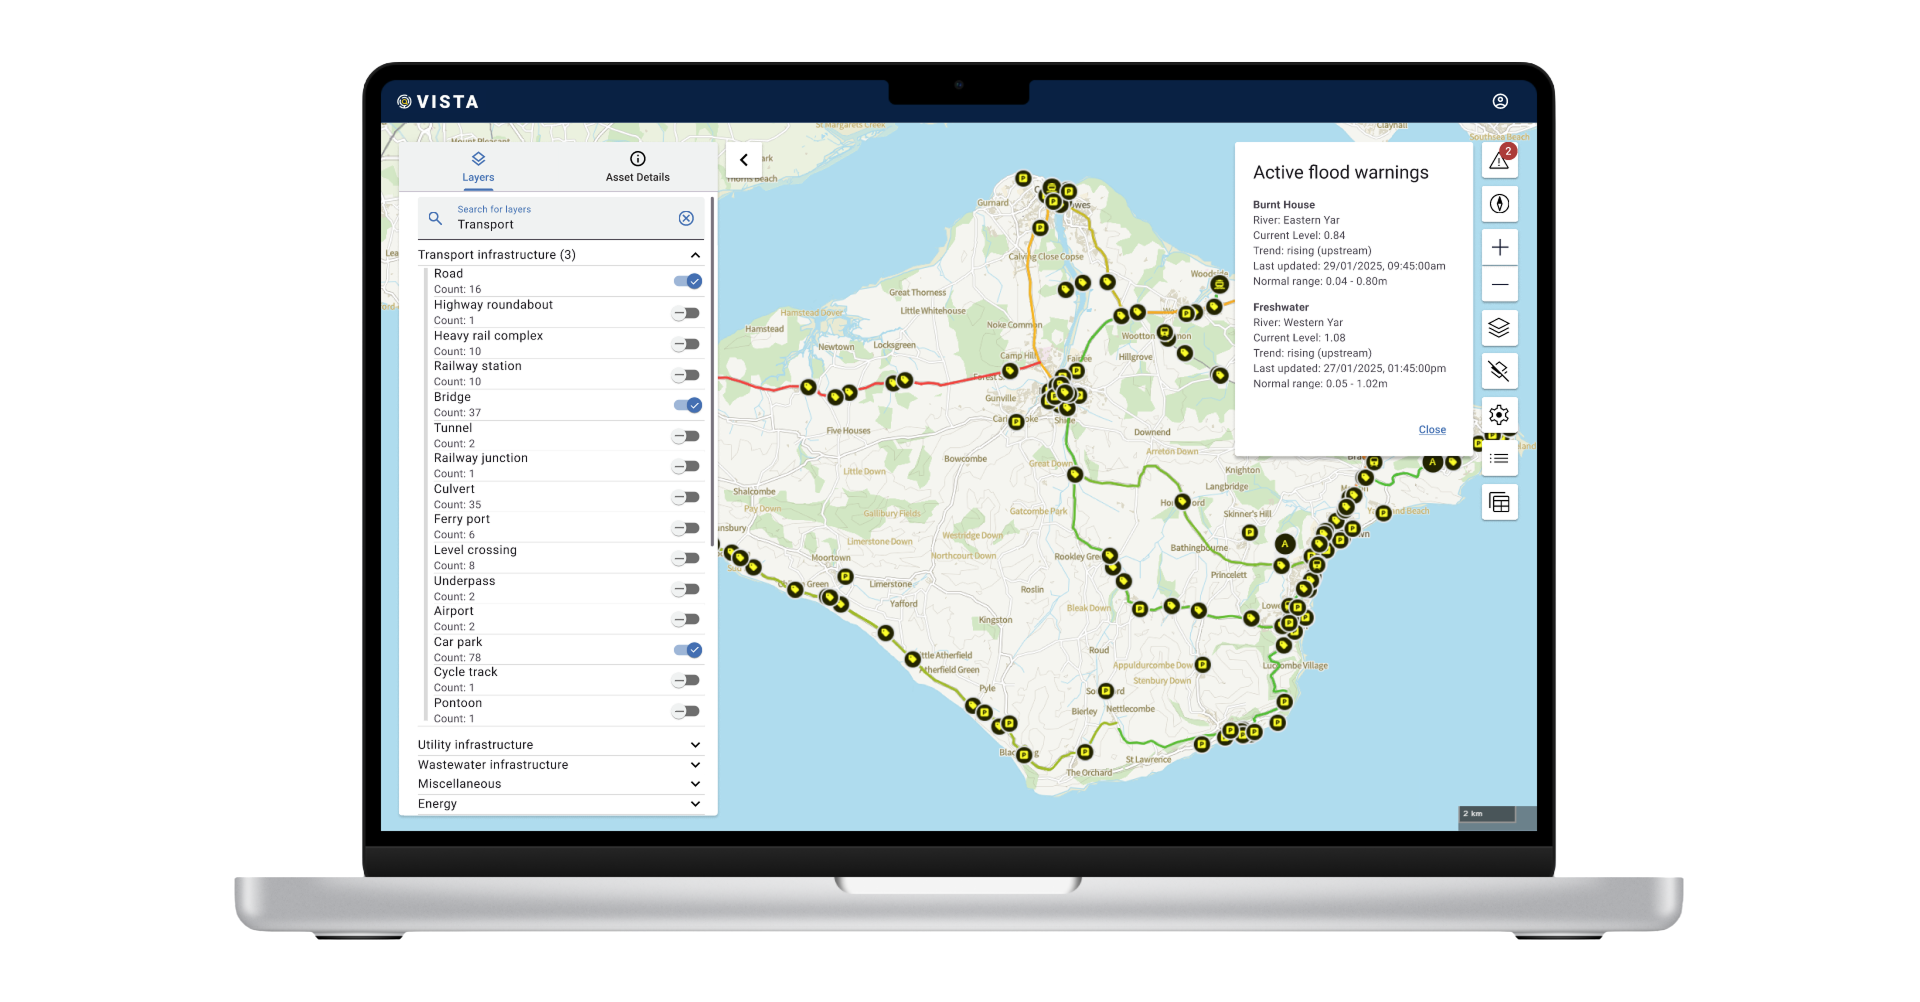Open the settings gear on map toolbar
The image size is (1920, 1002).
(x=1499, y=415)
